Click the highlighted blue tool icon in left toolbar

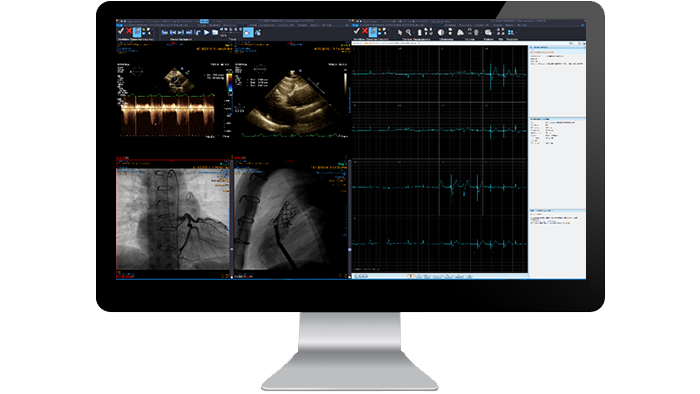[248, 33]
